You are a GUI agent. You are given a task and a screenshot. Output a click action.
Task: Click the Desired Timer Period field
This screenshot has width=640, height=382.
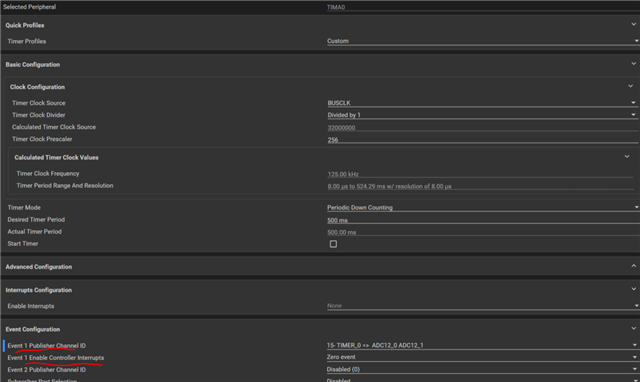(x=483, y=220)
